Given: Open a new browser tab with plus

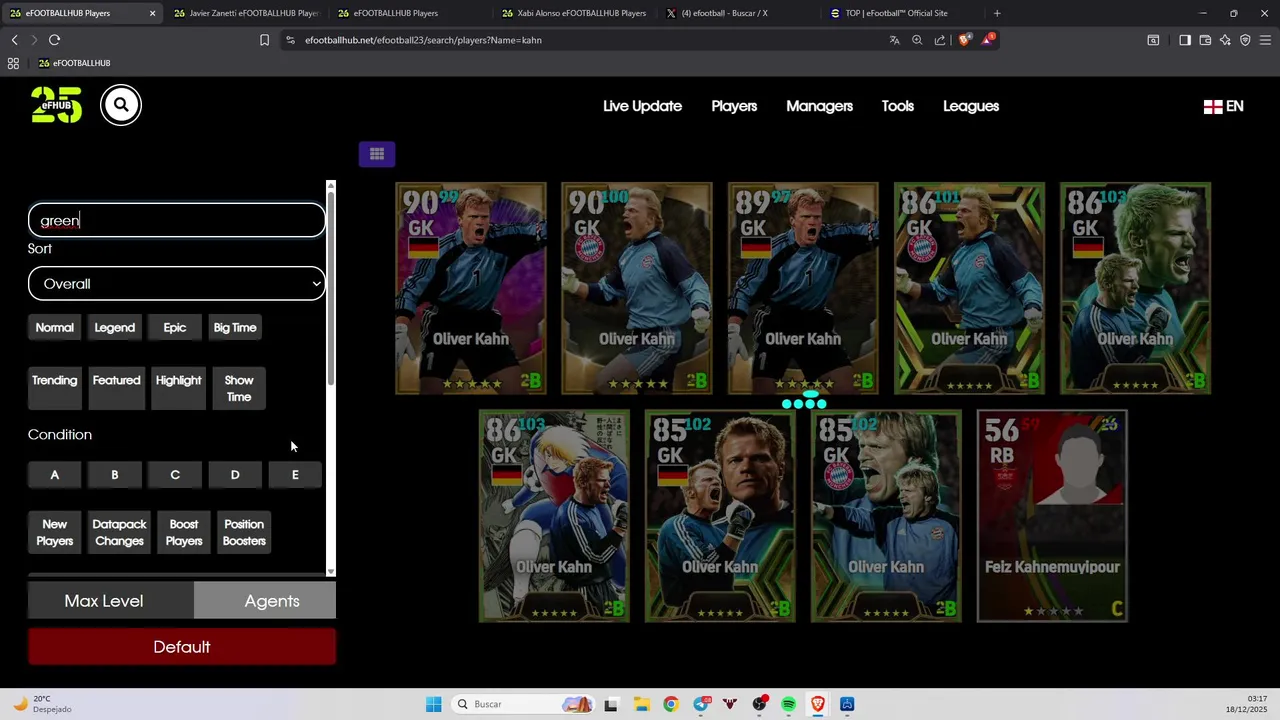Looking at the screenshot, I should point(997,13).
